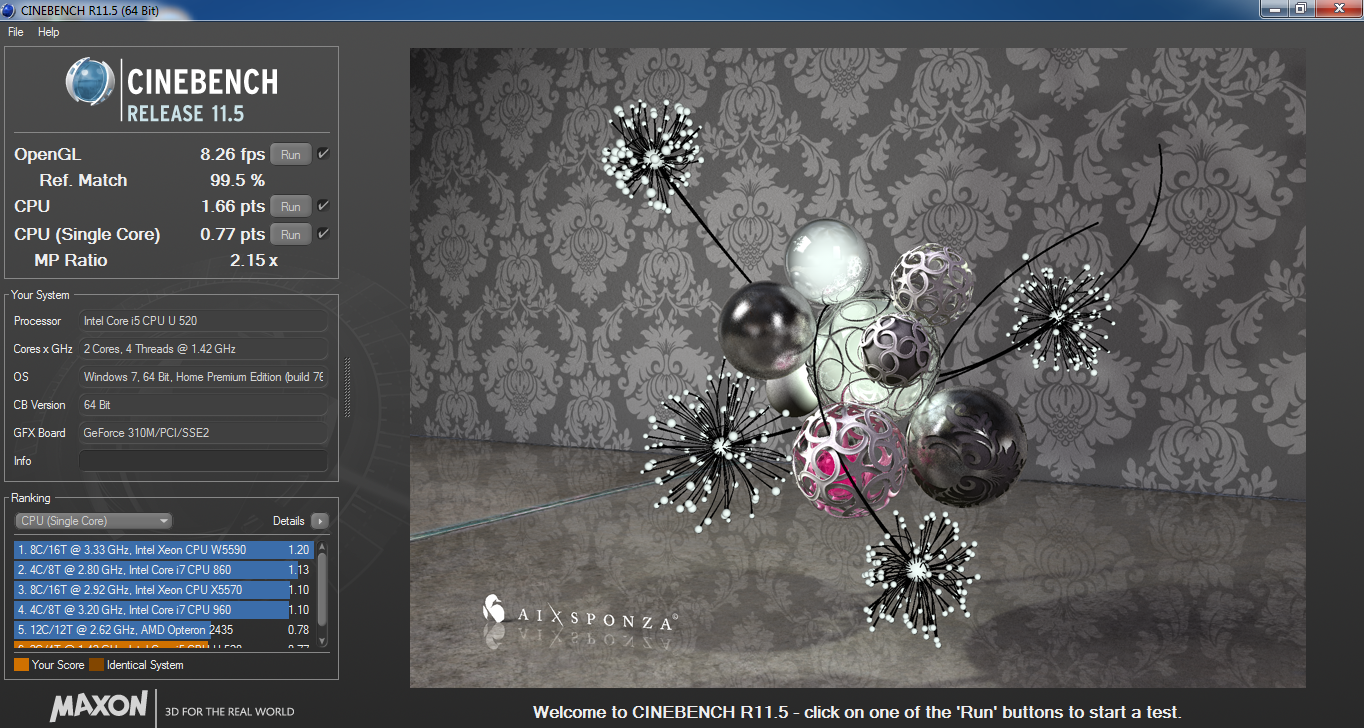Click the Processor field Intel Core i5 value
1364x728 pixels.
203,321
